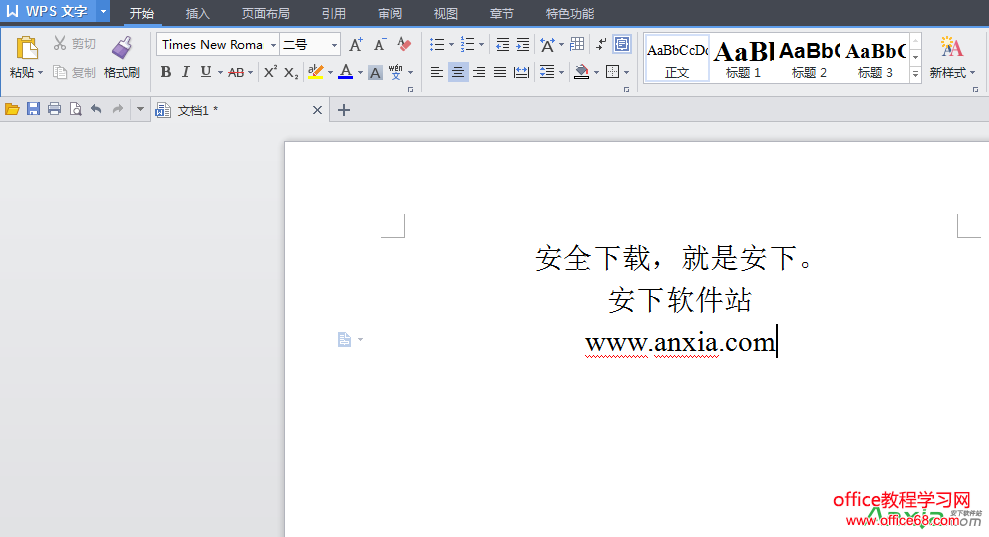
Task: Switch to the 页面布局 tab
Action: 266,13
